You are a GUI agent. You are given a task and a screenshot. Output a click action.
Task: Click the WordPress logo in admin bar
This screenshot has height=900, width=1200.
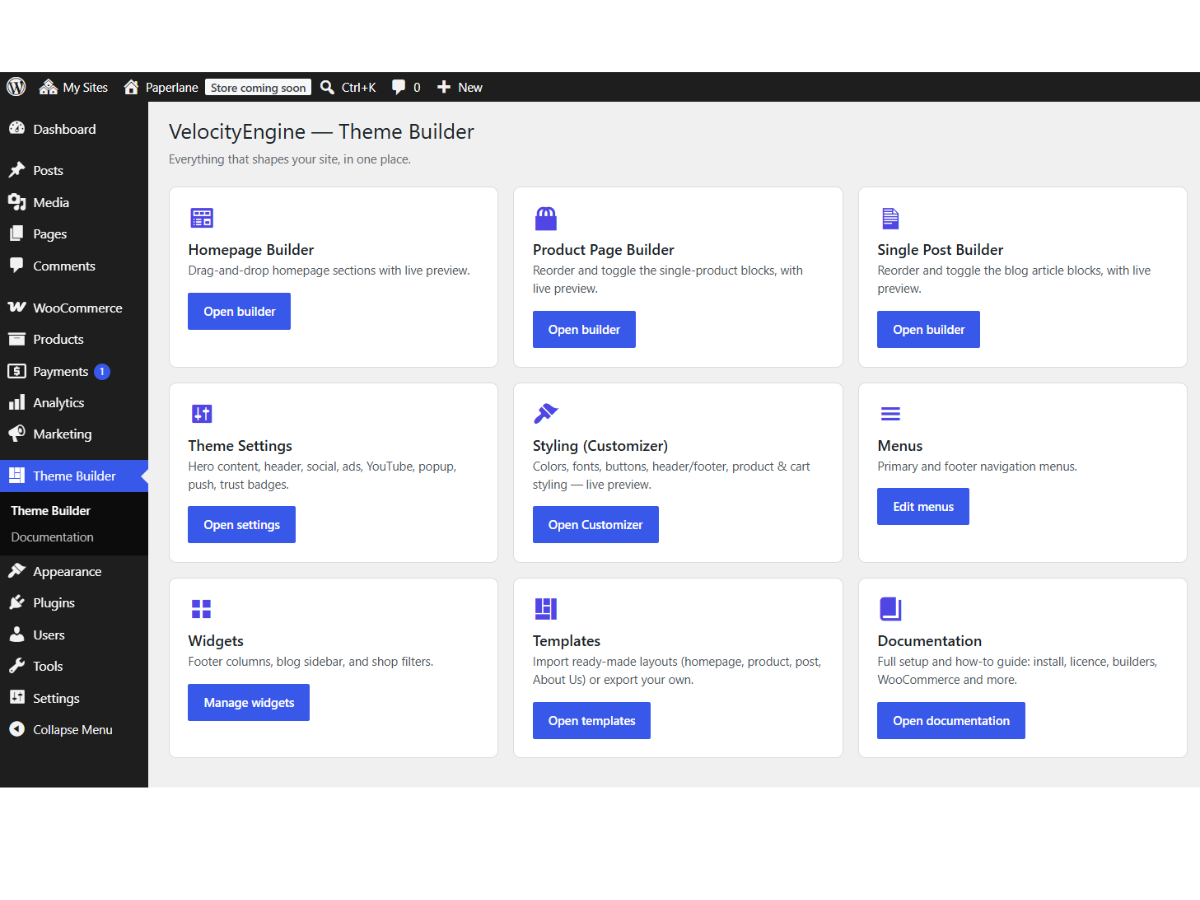(x=16, y=87)
